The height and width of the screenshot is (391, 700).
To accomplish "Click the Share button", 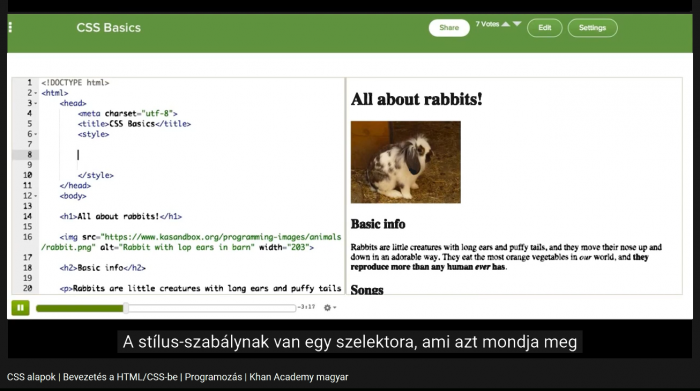I will (x=449, y=28).
